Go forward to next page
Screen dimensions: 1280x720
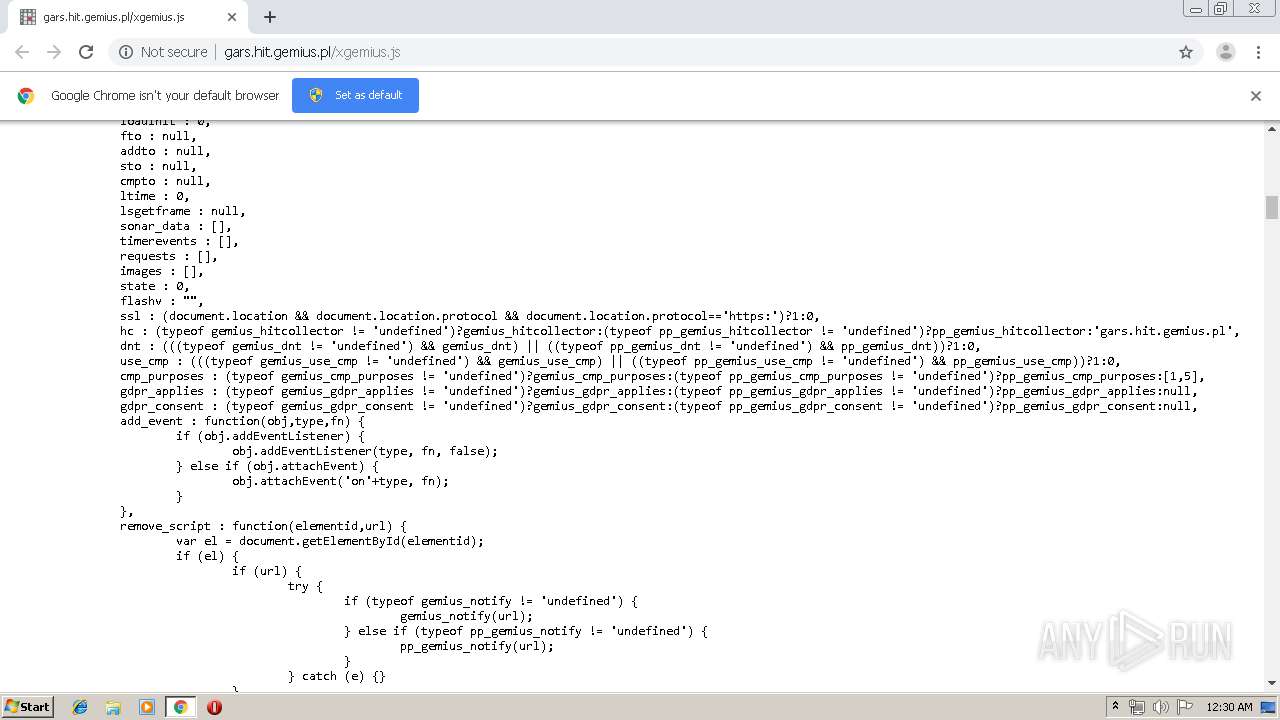click(x=54, y=52)
